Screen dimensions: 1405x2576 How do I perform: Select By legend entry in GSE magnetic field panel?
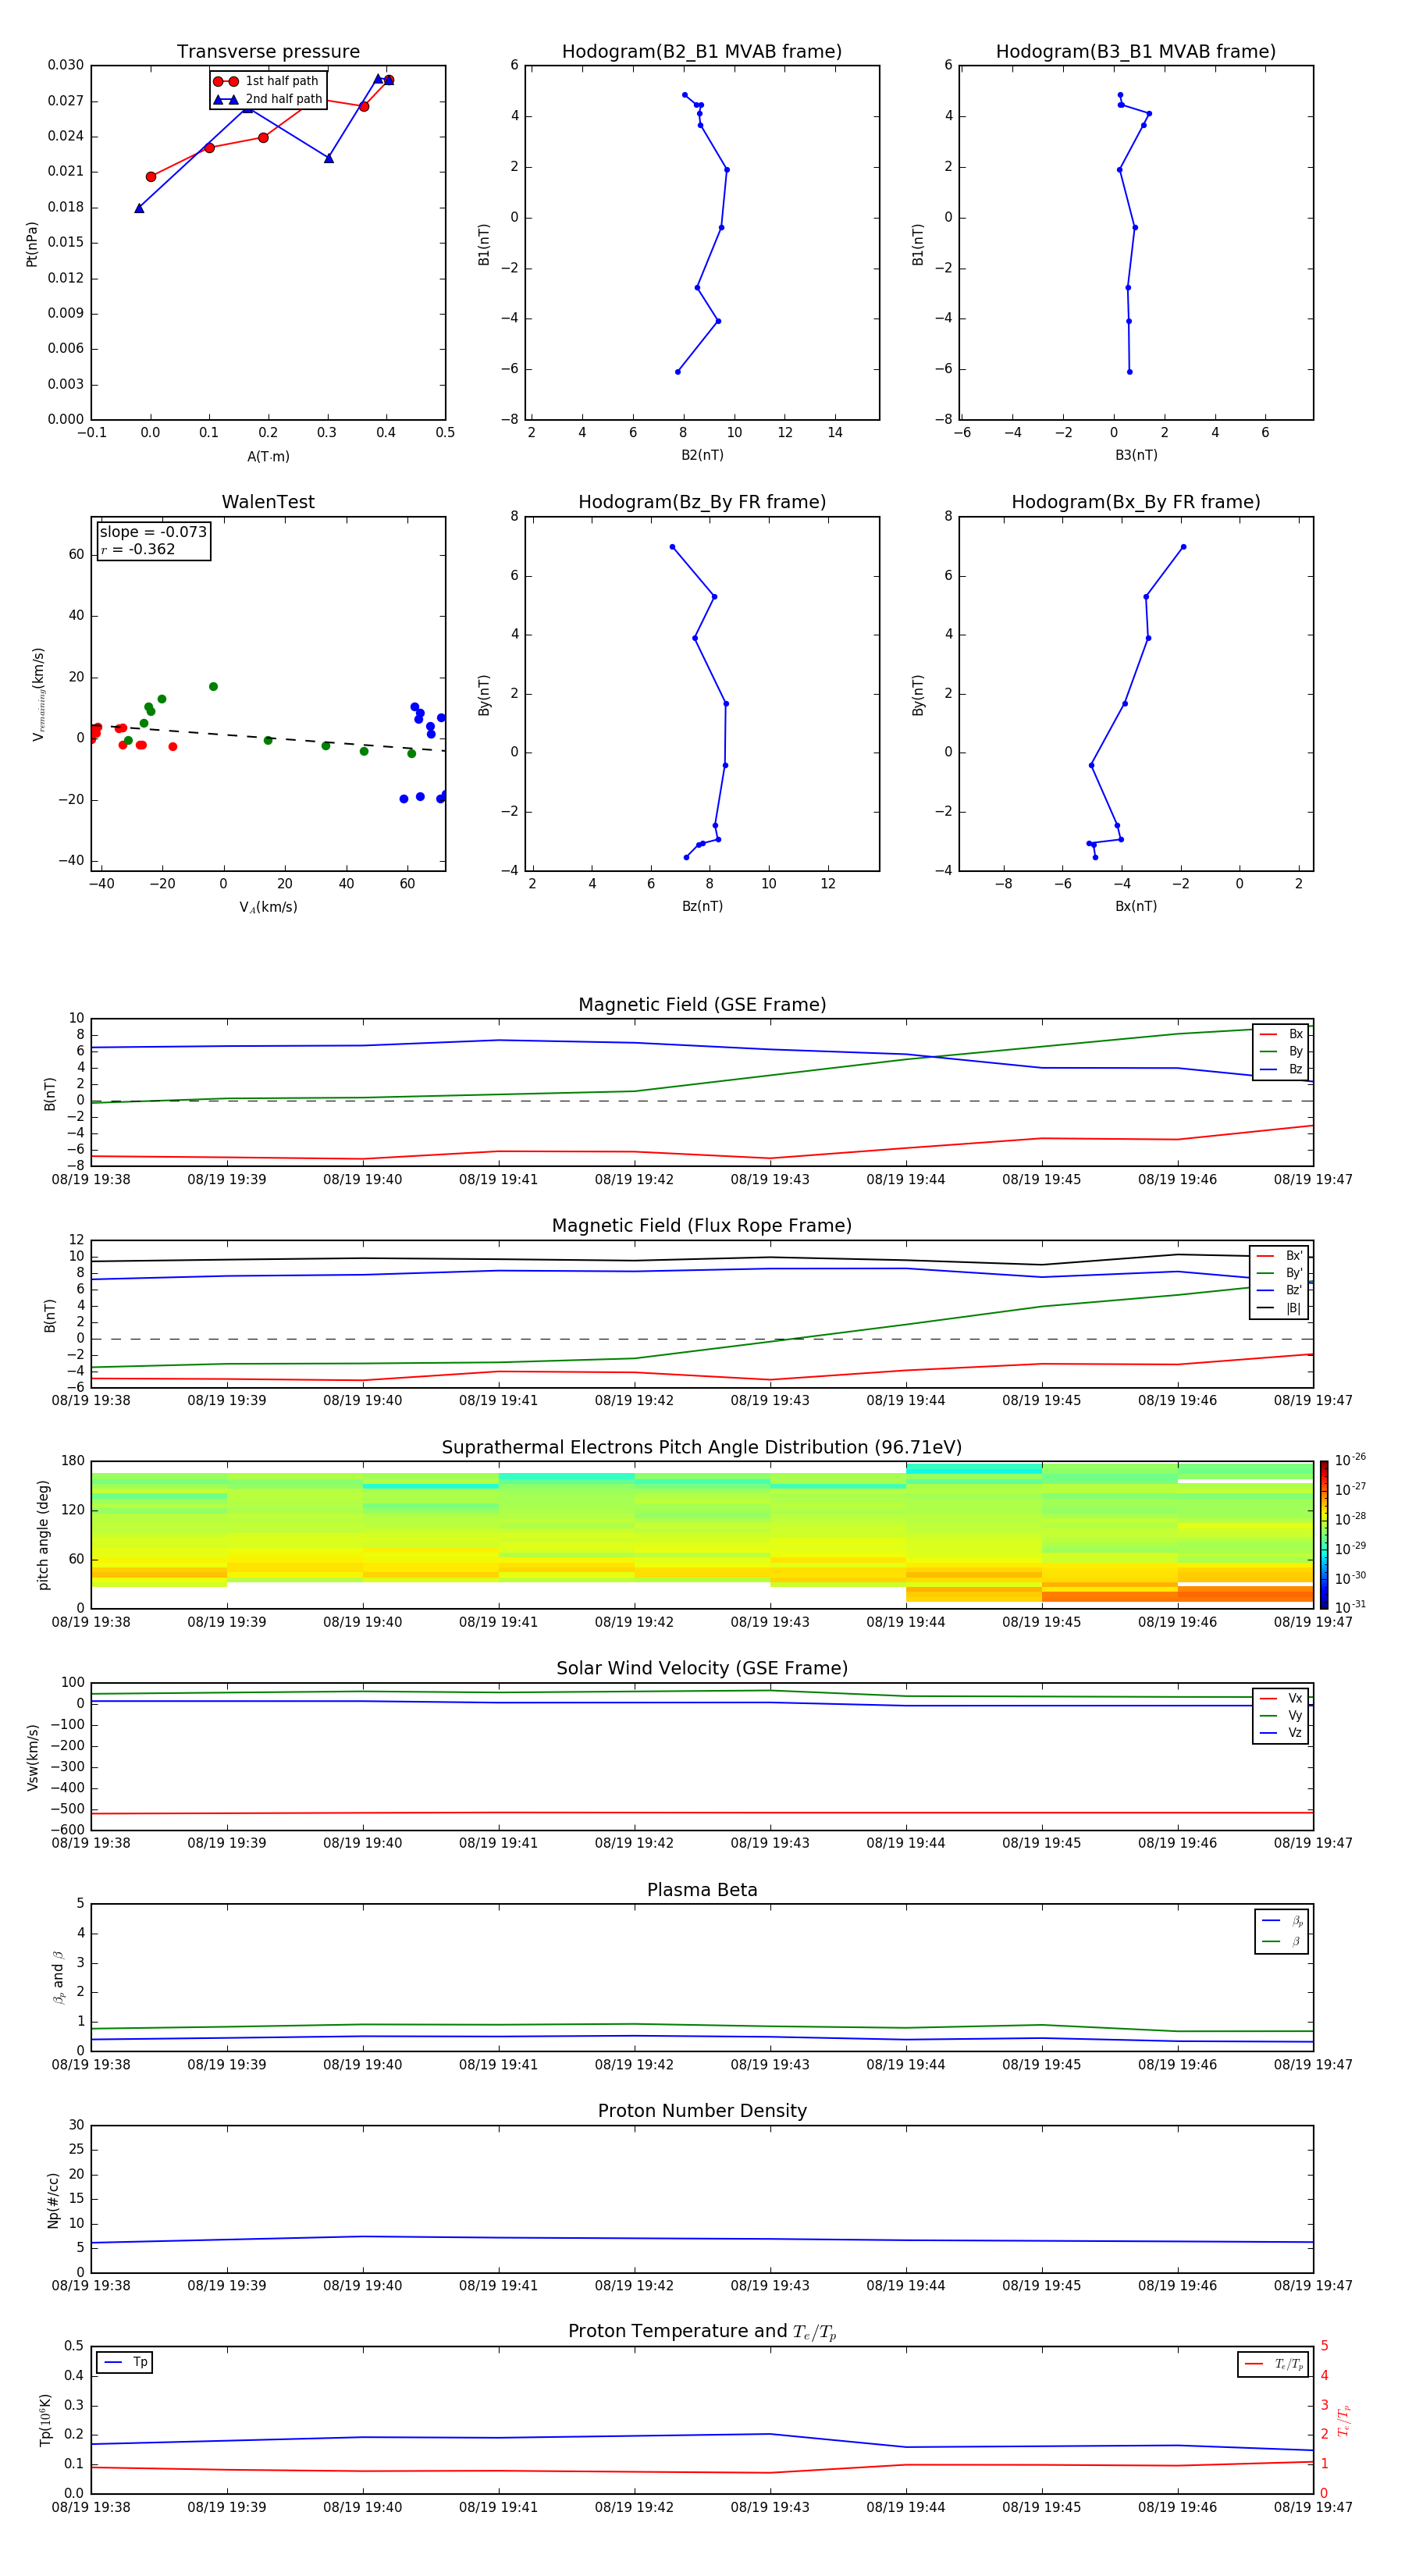tap(1281, 1052)
